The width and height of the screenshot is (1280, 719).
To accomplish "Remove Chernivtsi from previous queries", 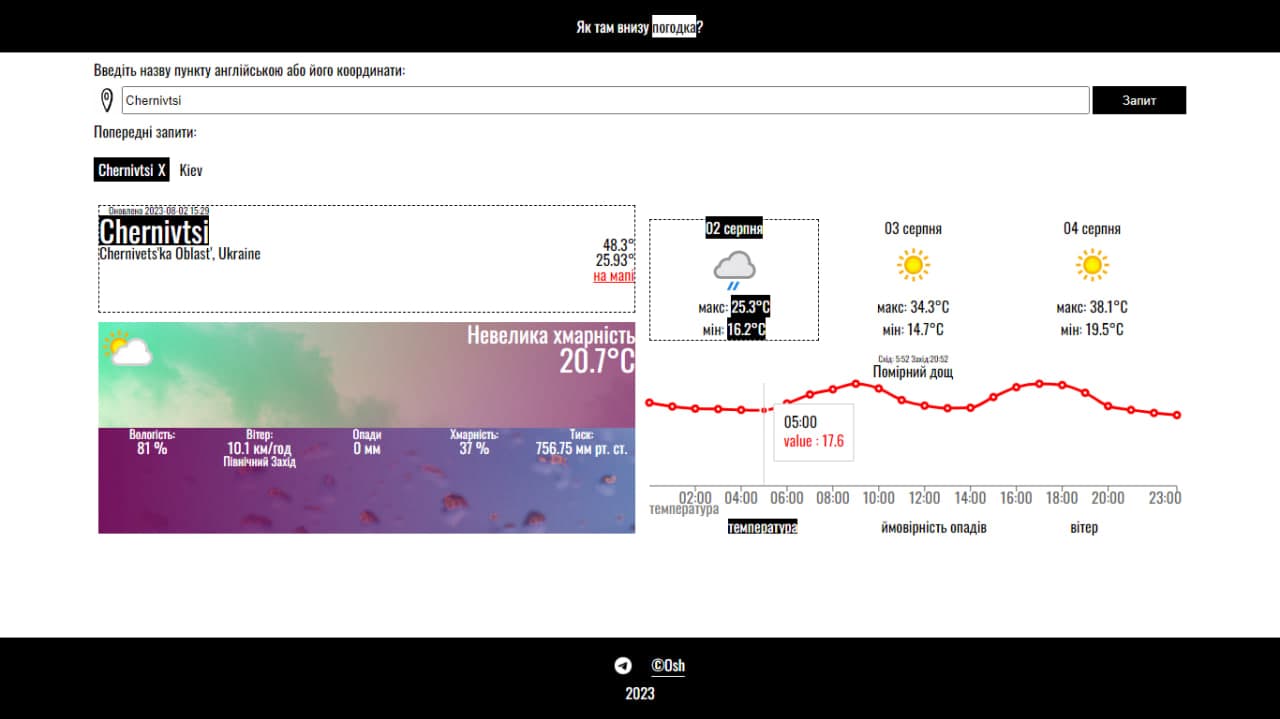I will (161, 170).
